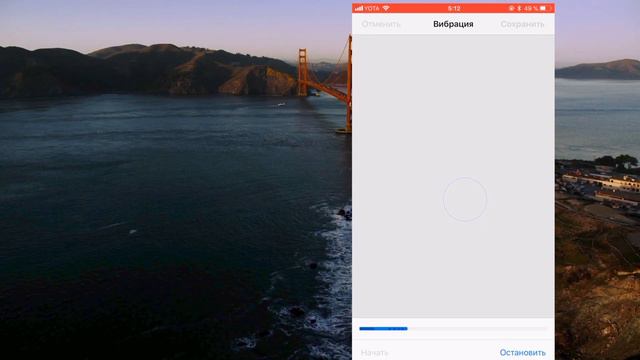This screenshot has height=360, width=640.
Task: Click the 5:12 clock in status bar
Action: point(454,8)
